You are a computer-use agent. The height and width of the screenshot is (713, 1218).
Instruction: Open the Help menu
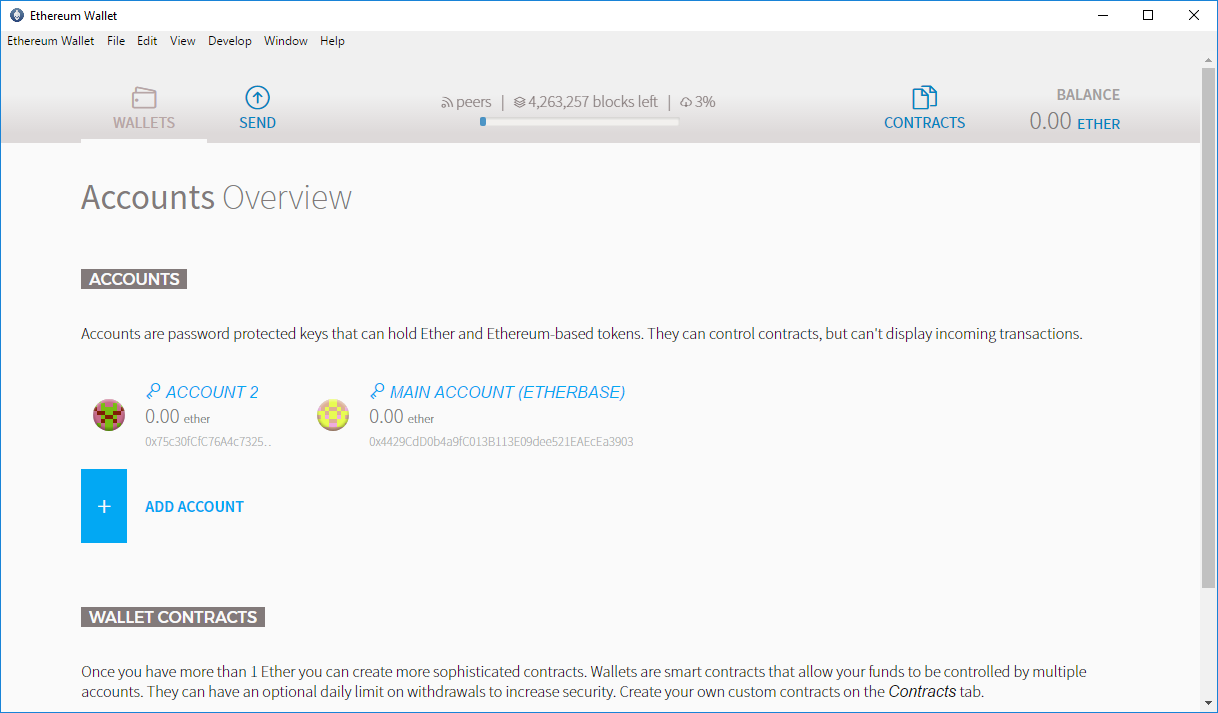click(332, 41)
